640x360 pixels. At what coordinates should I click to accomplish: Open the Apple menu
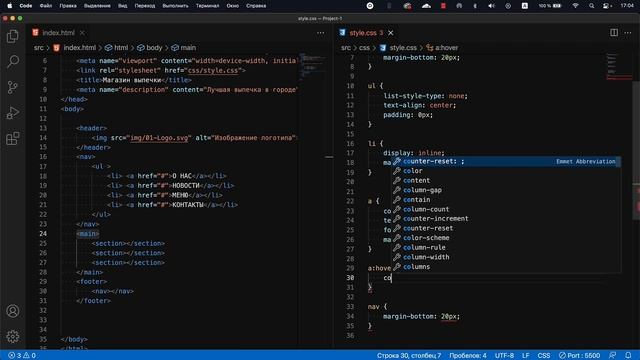tap(10, 6)
